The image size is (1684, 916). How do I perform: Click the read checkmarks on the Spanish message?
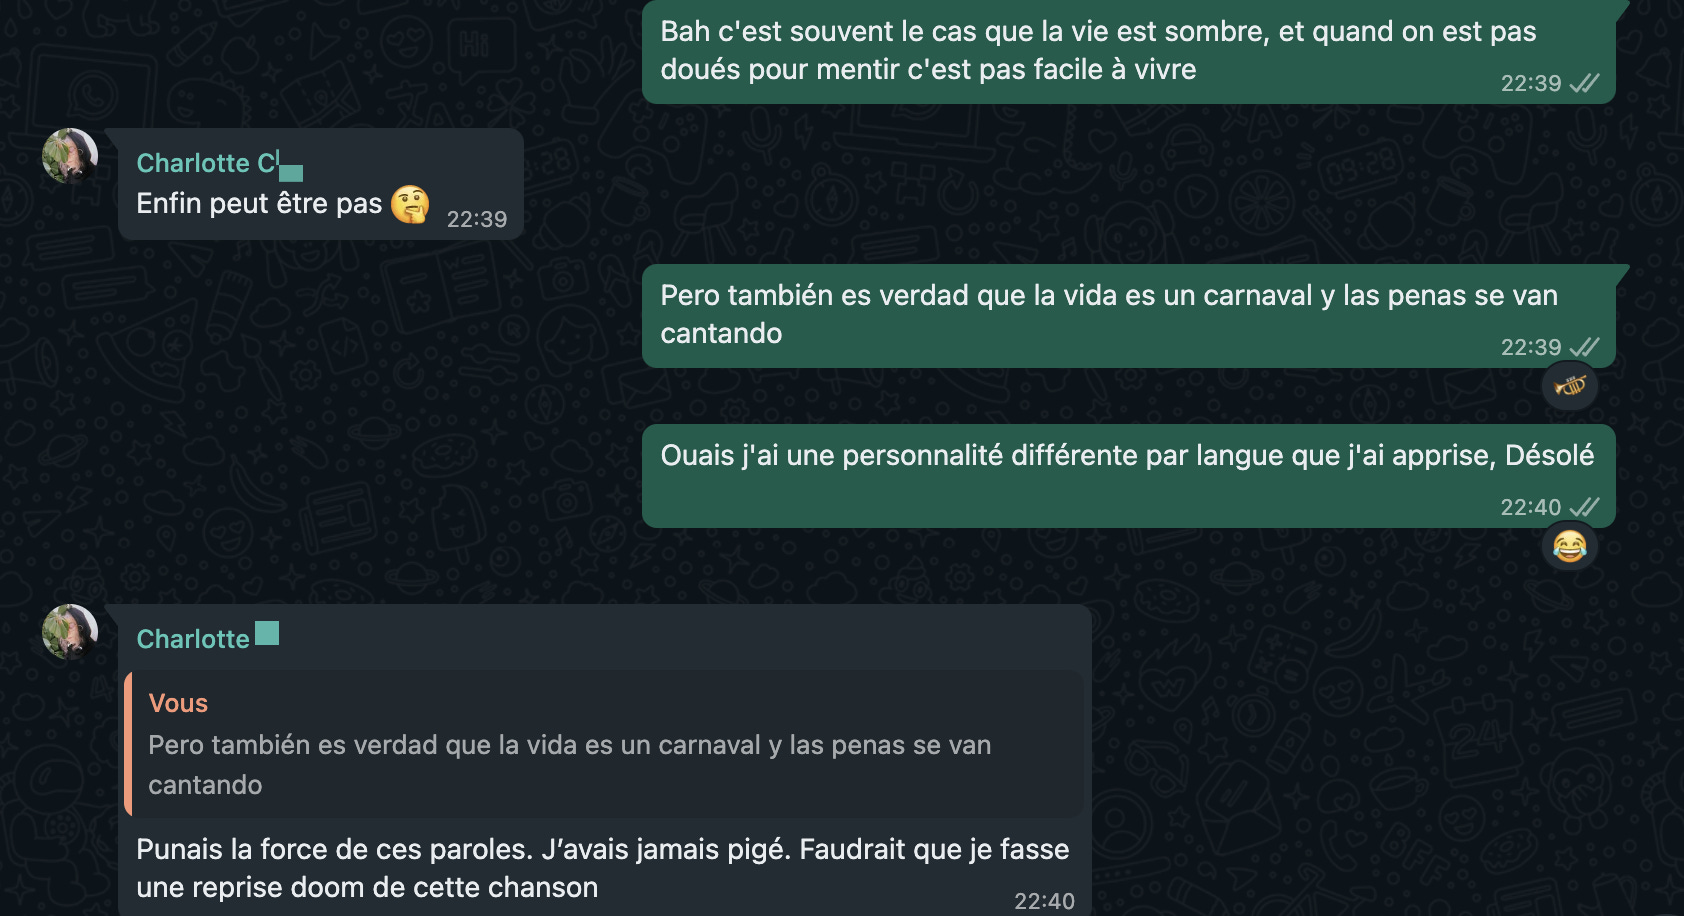1585,347
